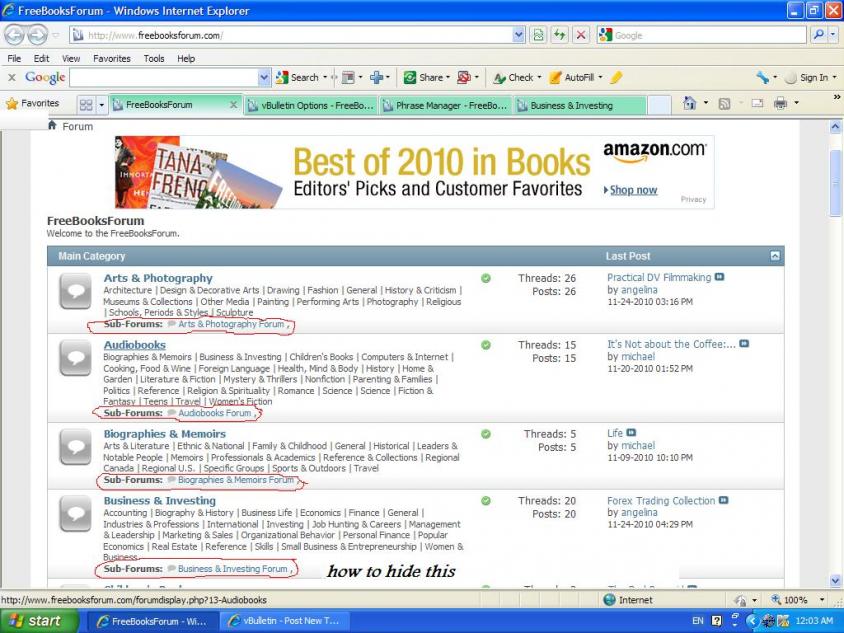Open the File menu

15,58
